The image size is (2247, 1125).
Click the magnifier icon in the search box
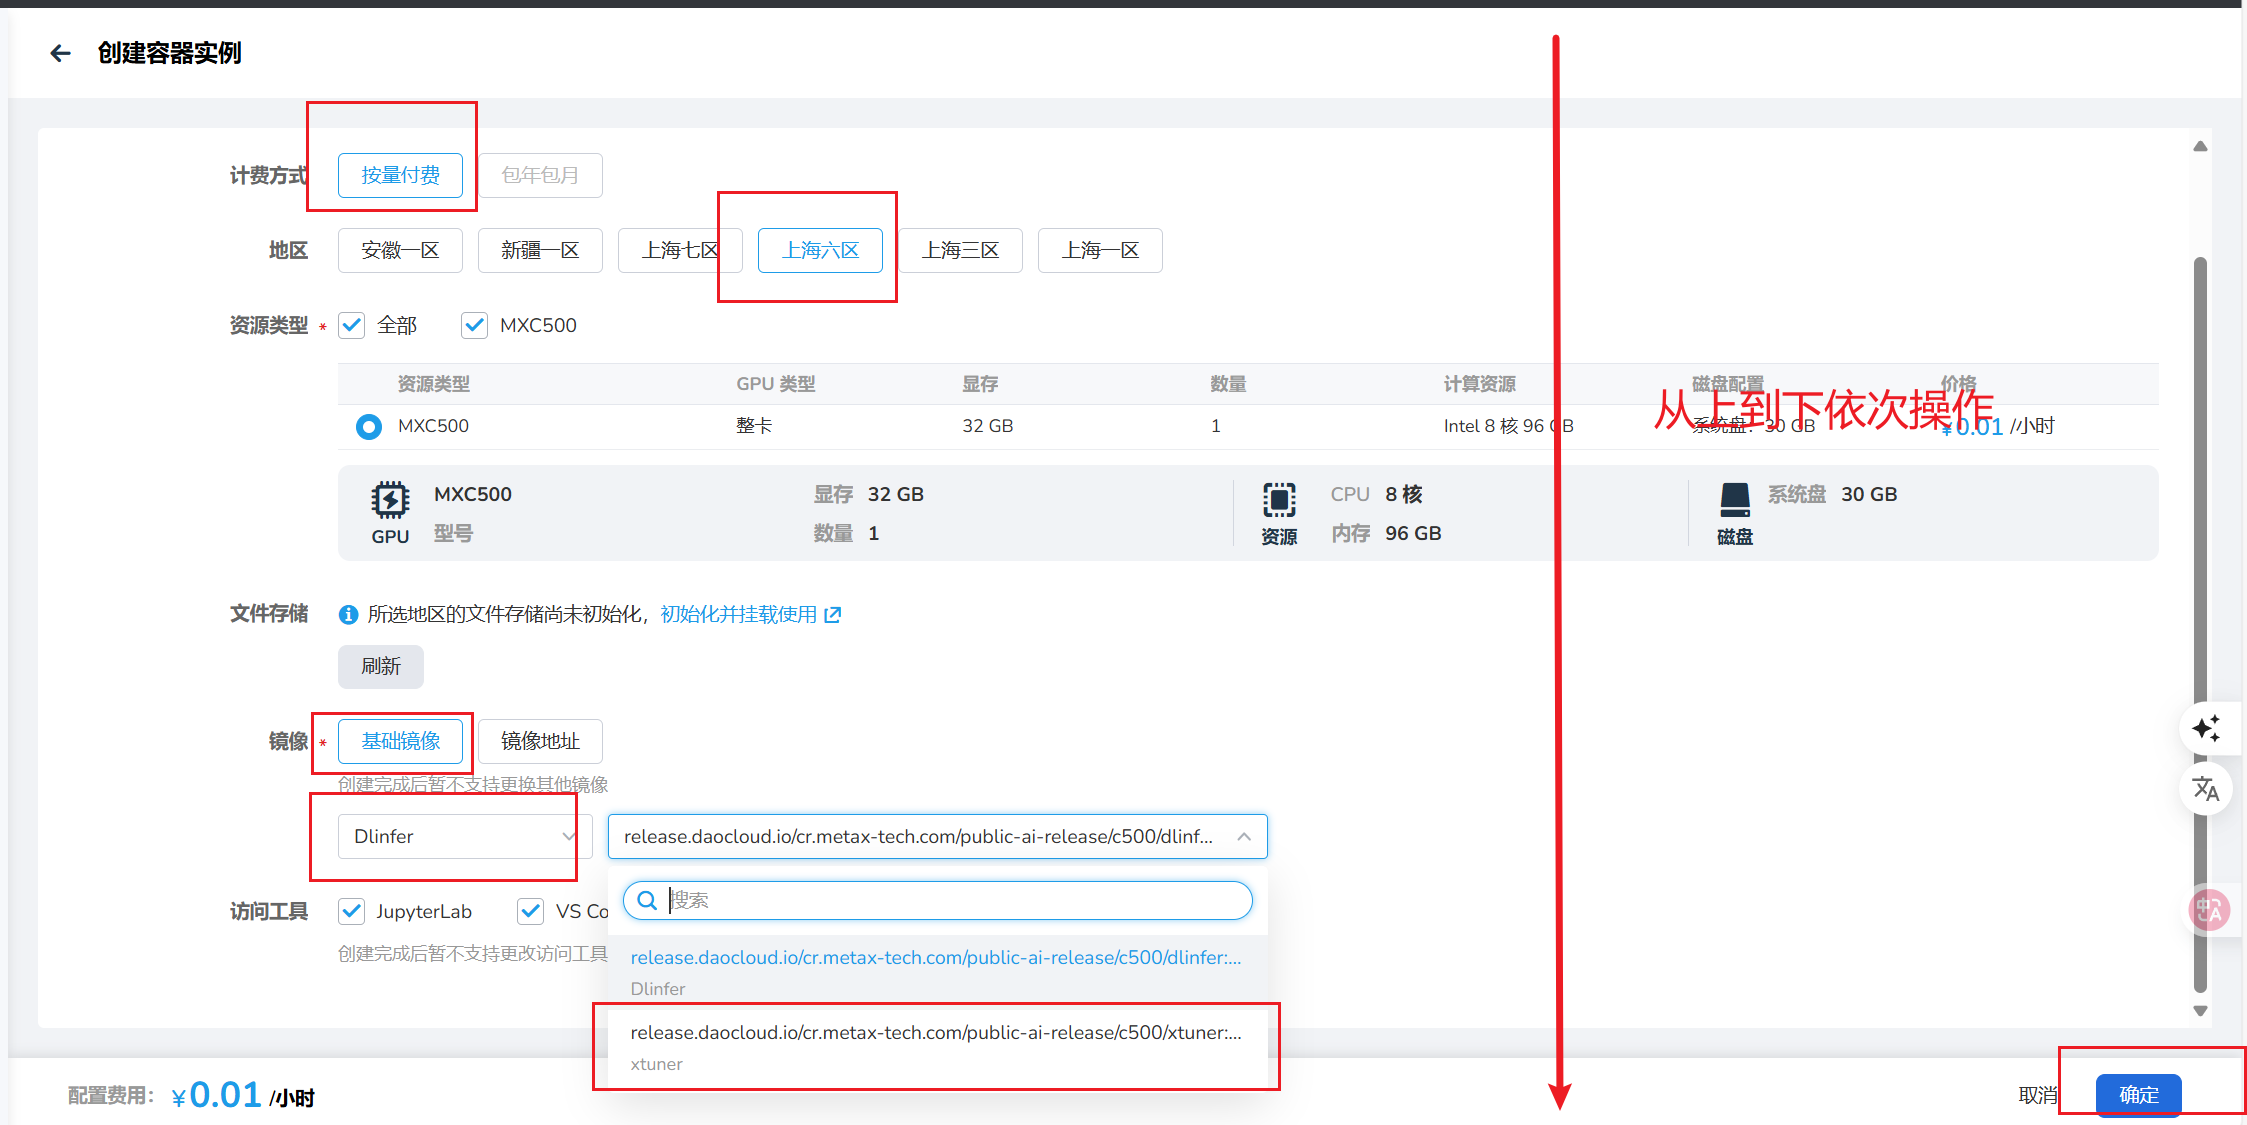pos(647,901)
